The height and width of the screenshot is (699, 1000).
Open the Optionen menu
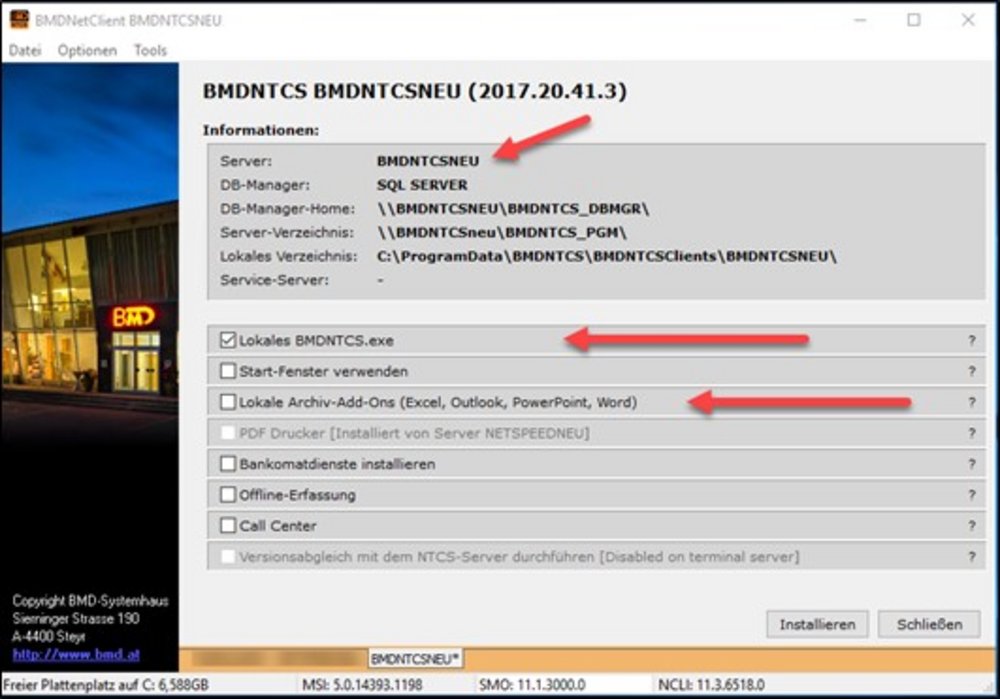click(87, 50)
